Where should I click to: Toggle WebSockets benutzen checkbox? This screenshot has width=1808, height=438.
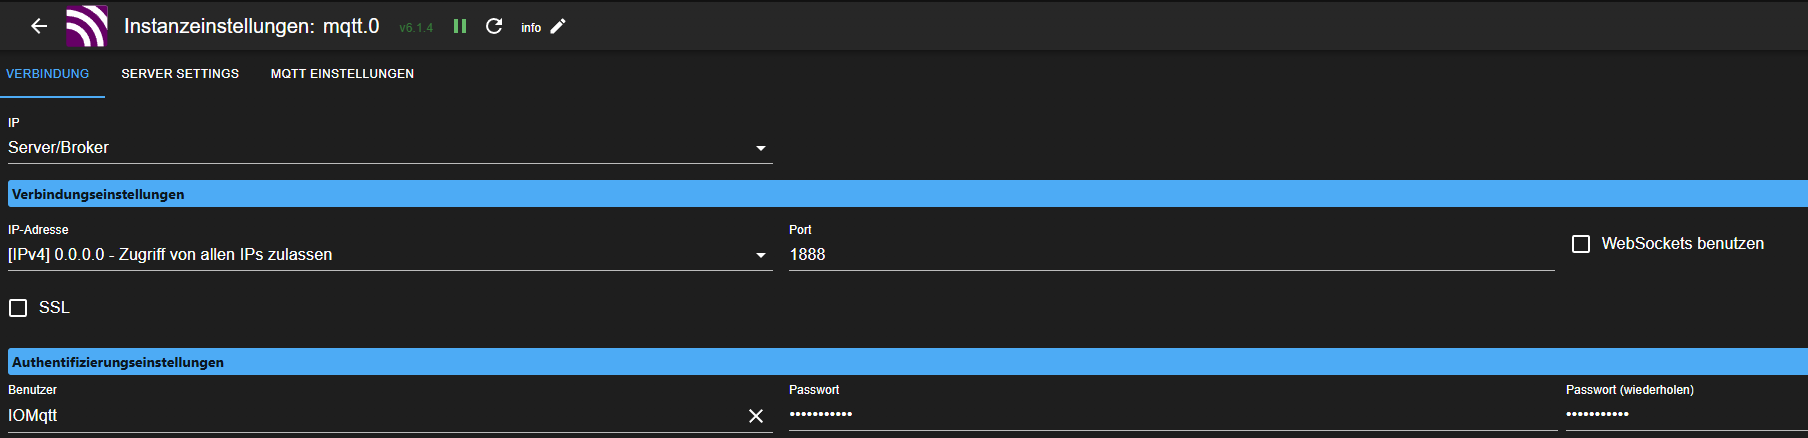pos(1581,244)
